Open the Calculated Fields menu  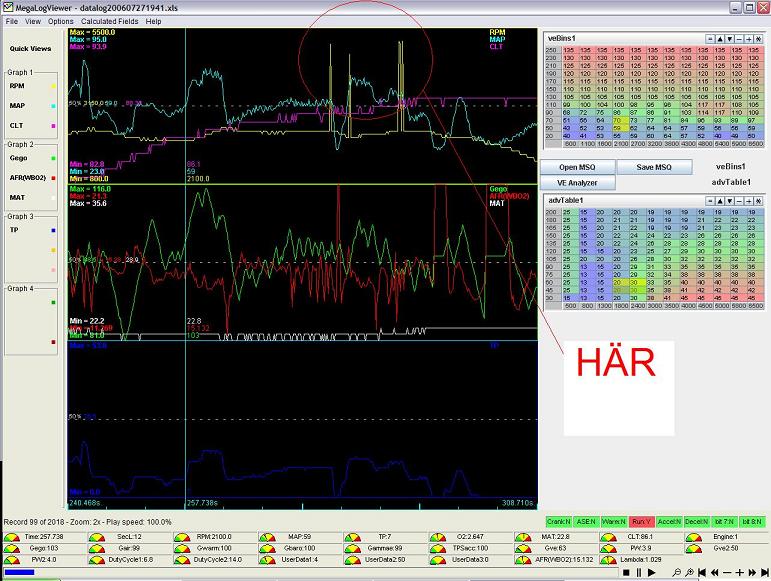tap(110, 22)
